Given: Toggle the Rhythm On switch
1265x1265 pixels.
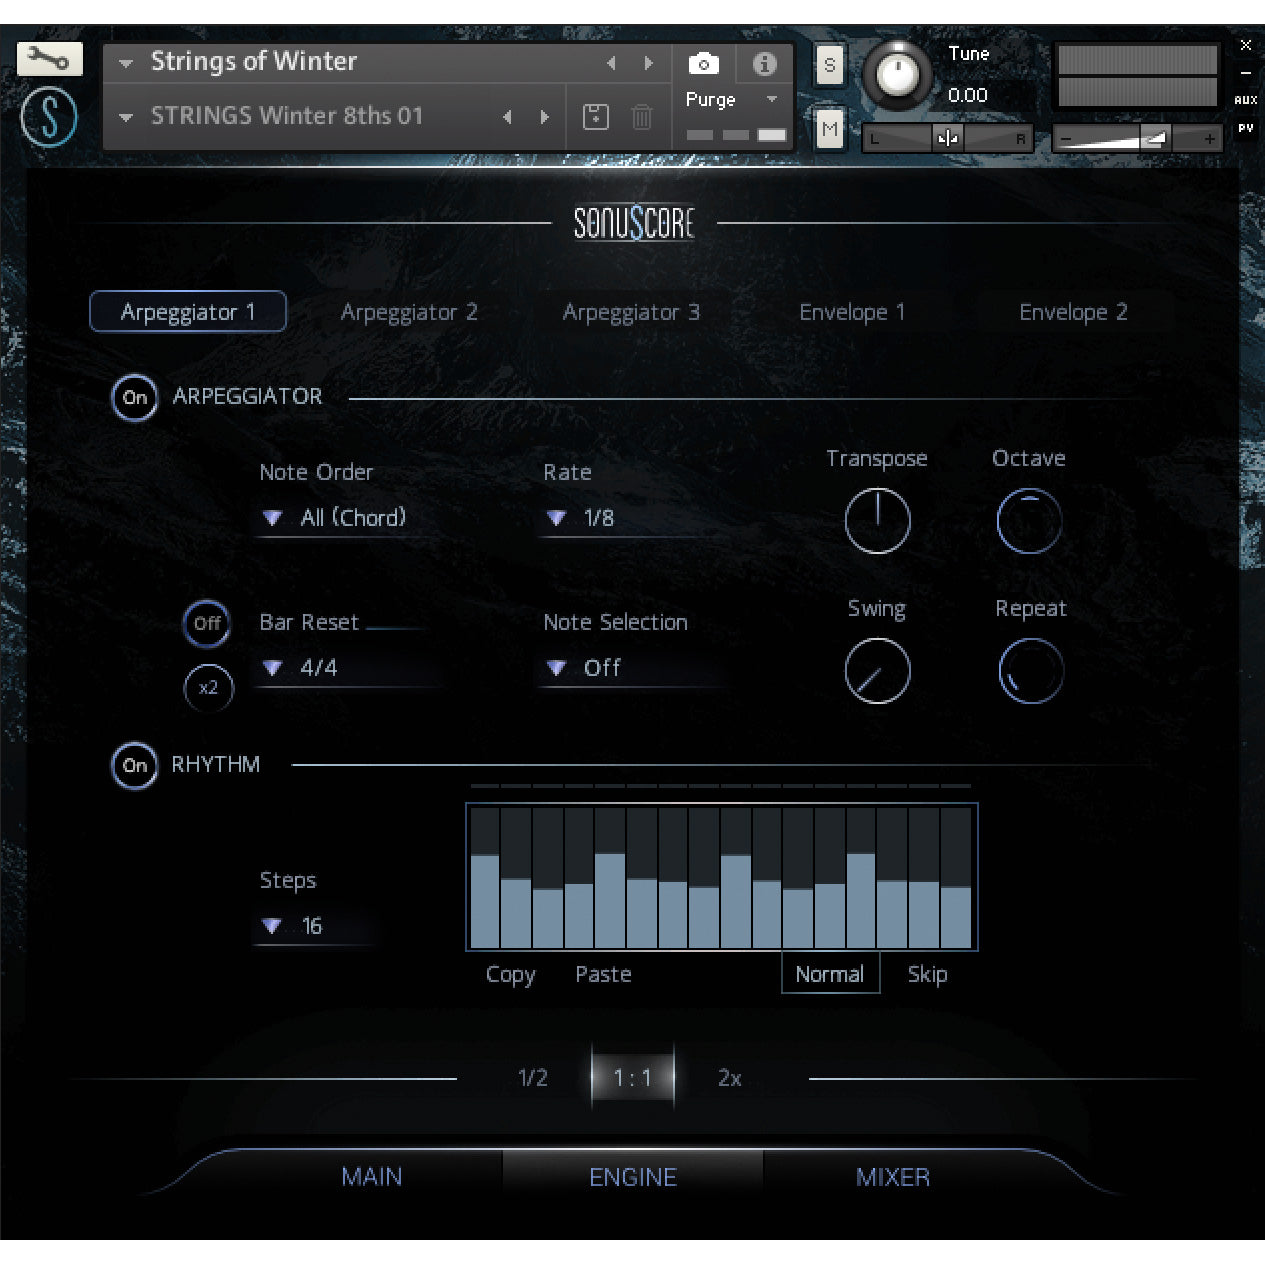Looking at the screenshot, I should click(x=135, y=766).
